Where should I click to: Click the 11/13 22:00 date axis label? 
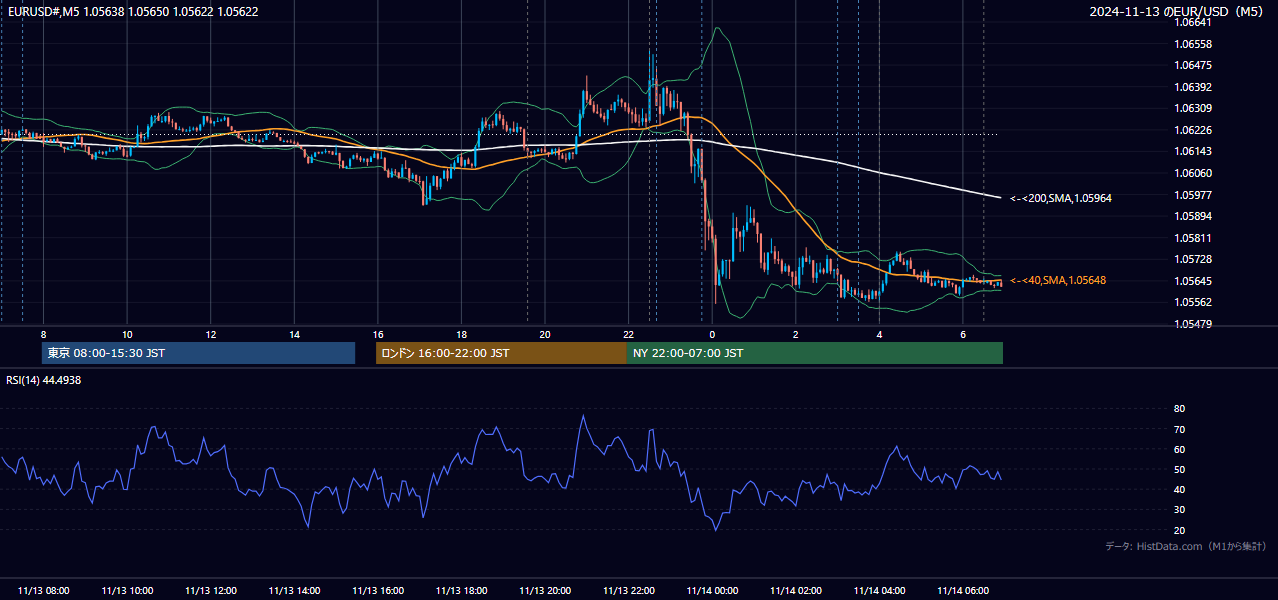pyautogui.click(x=628, y=591)
